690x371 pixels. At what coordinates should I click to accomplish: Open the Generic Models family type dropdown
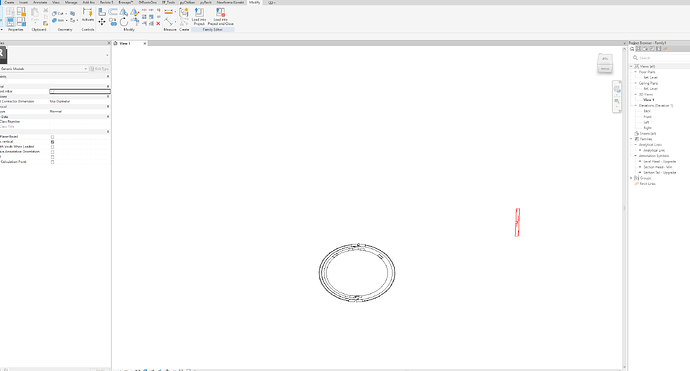coord(44,69)
